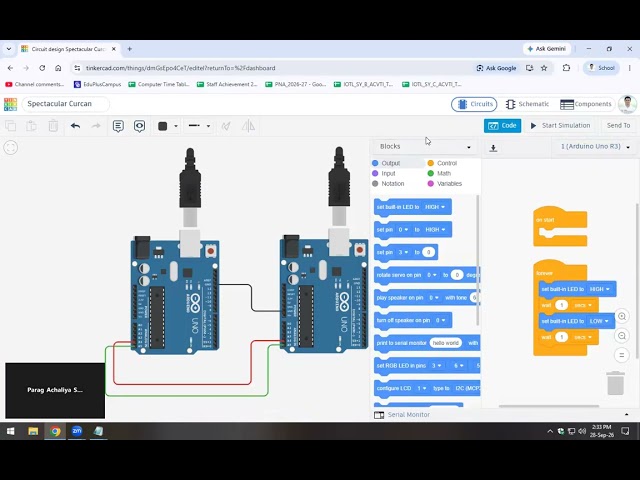Bookmark this page star icon
The height and width of the screenshot is (480, 640).
pyautogui.click(x=544, y=68)
